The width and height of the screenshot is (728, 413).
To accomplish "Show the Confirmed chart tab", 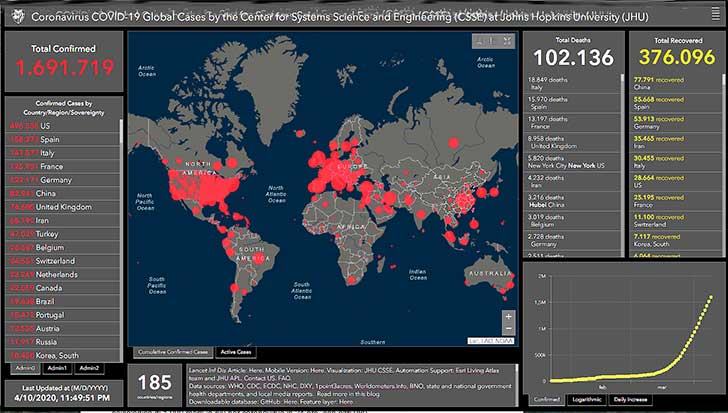I will click(547, 399).
